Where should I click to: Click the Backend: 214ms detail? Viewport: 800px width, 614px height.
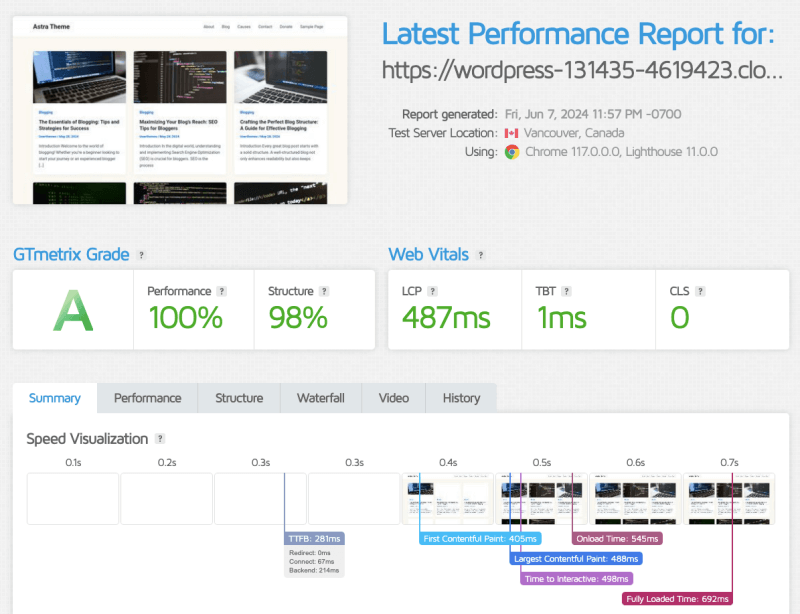(314, 571)
